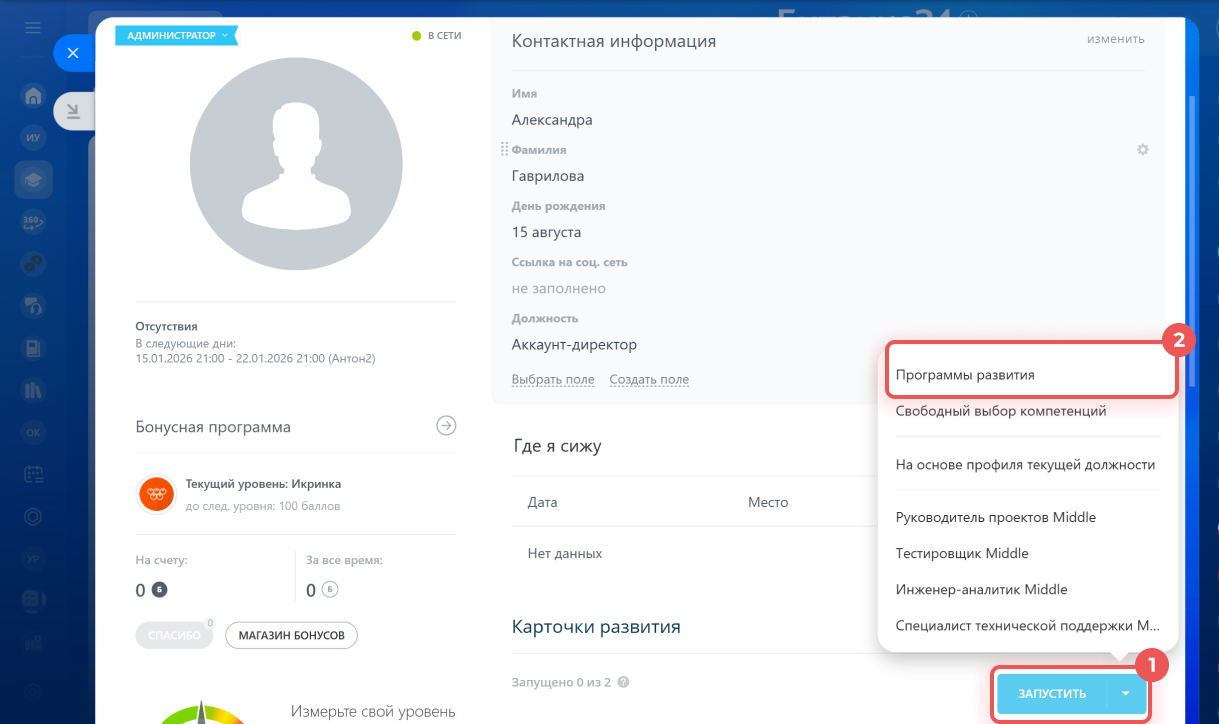Click the hamburger menu icon
1219x724 pixels.
click(33, 27)
